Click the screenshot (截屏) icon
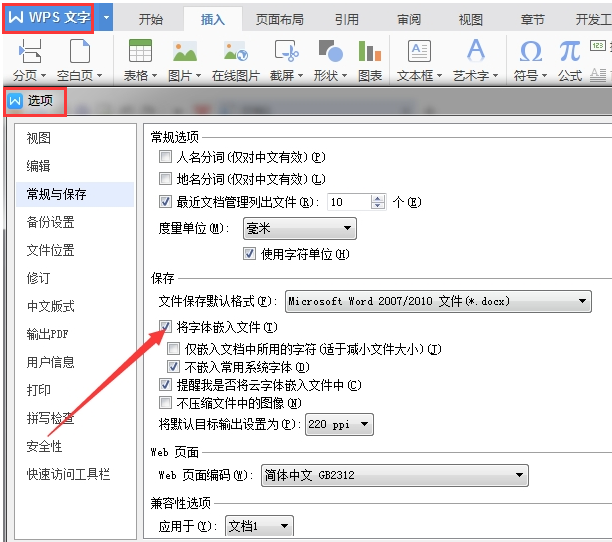The width and height of the screenshot is (612, 542). coord(286,51)
